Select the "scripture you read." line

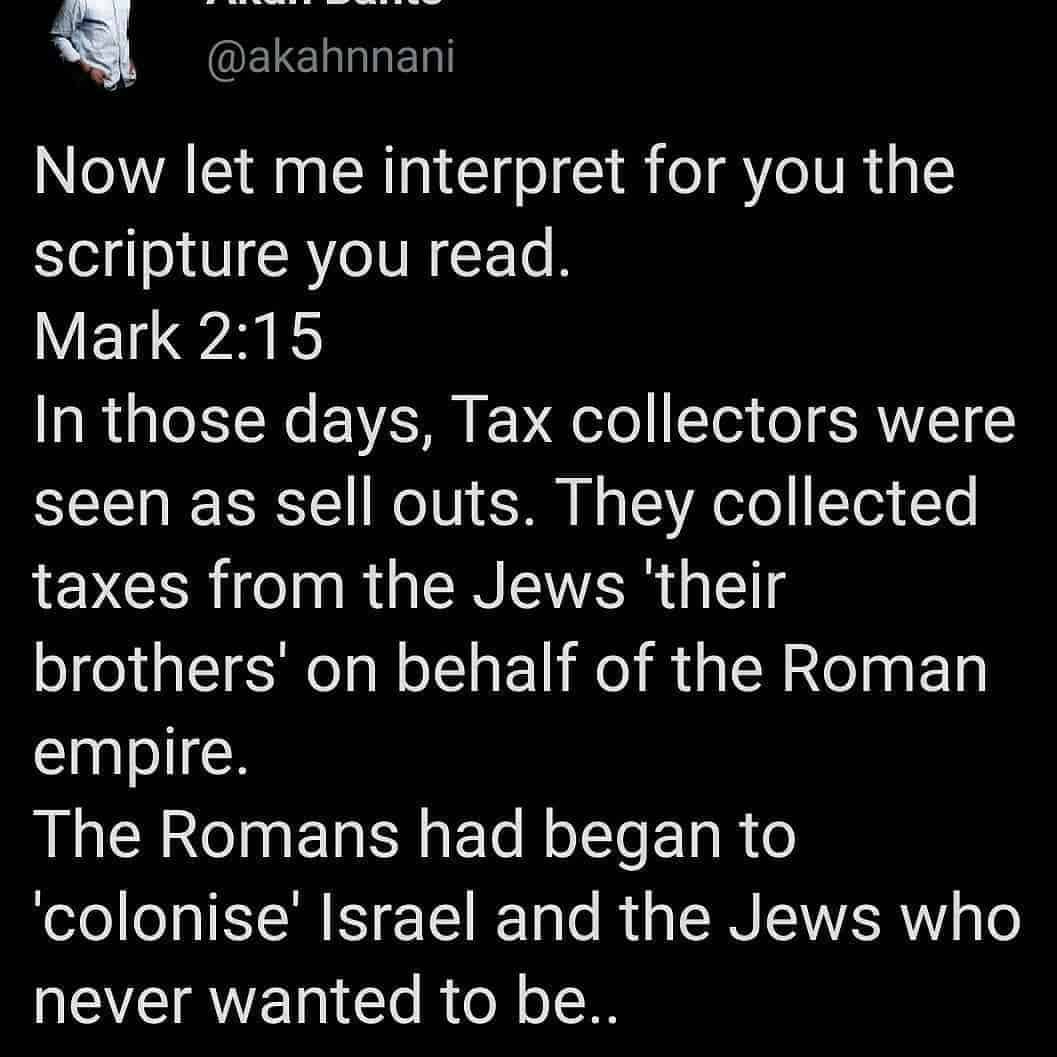301,256
